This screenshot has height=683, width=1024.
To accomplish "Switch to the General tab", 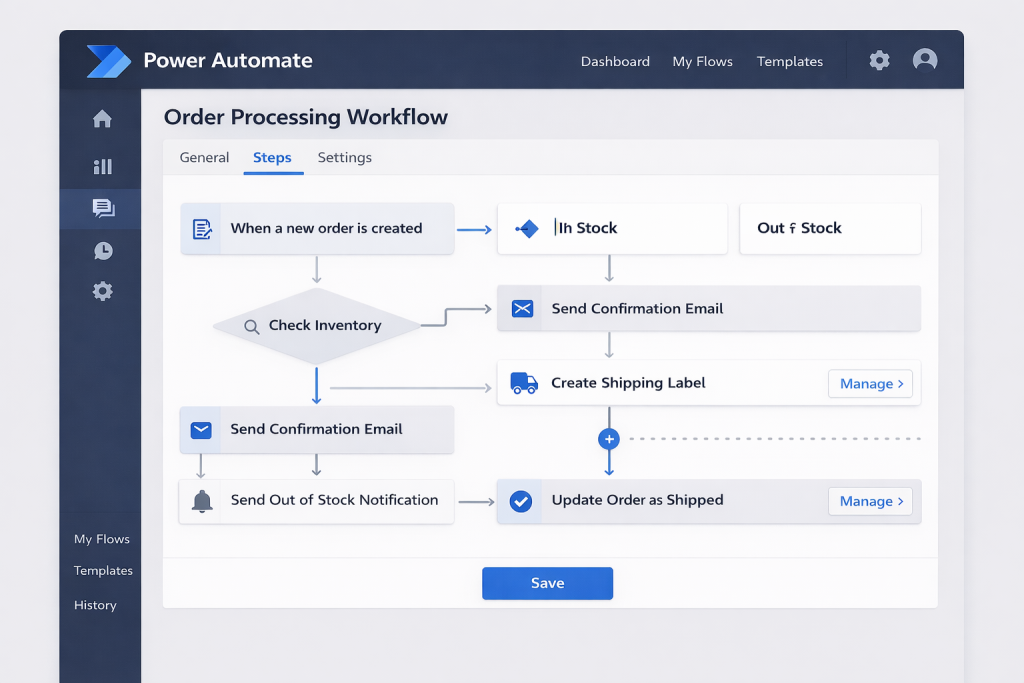I will pyautogui.click(x=204, y=158).
